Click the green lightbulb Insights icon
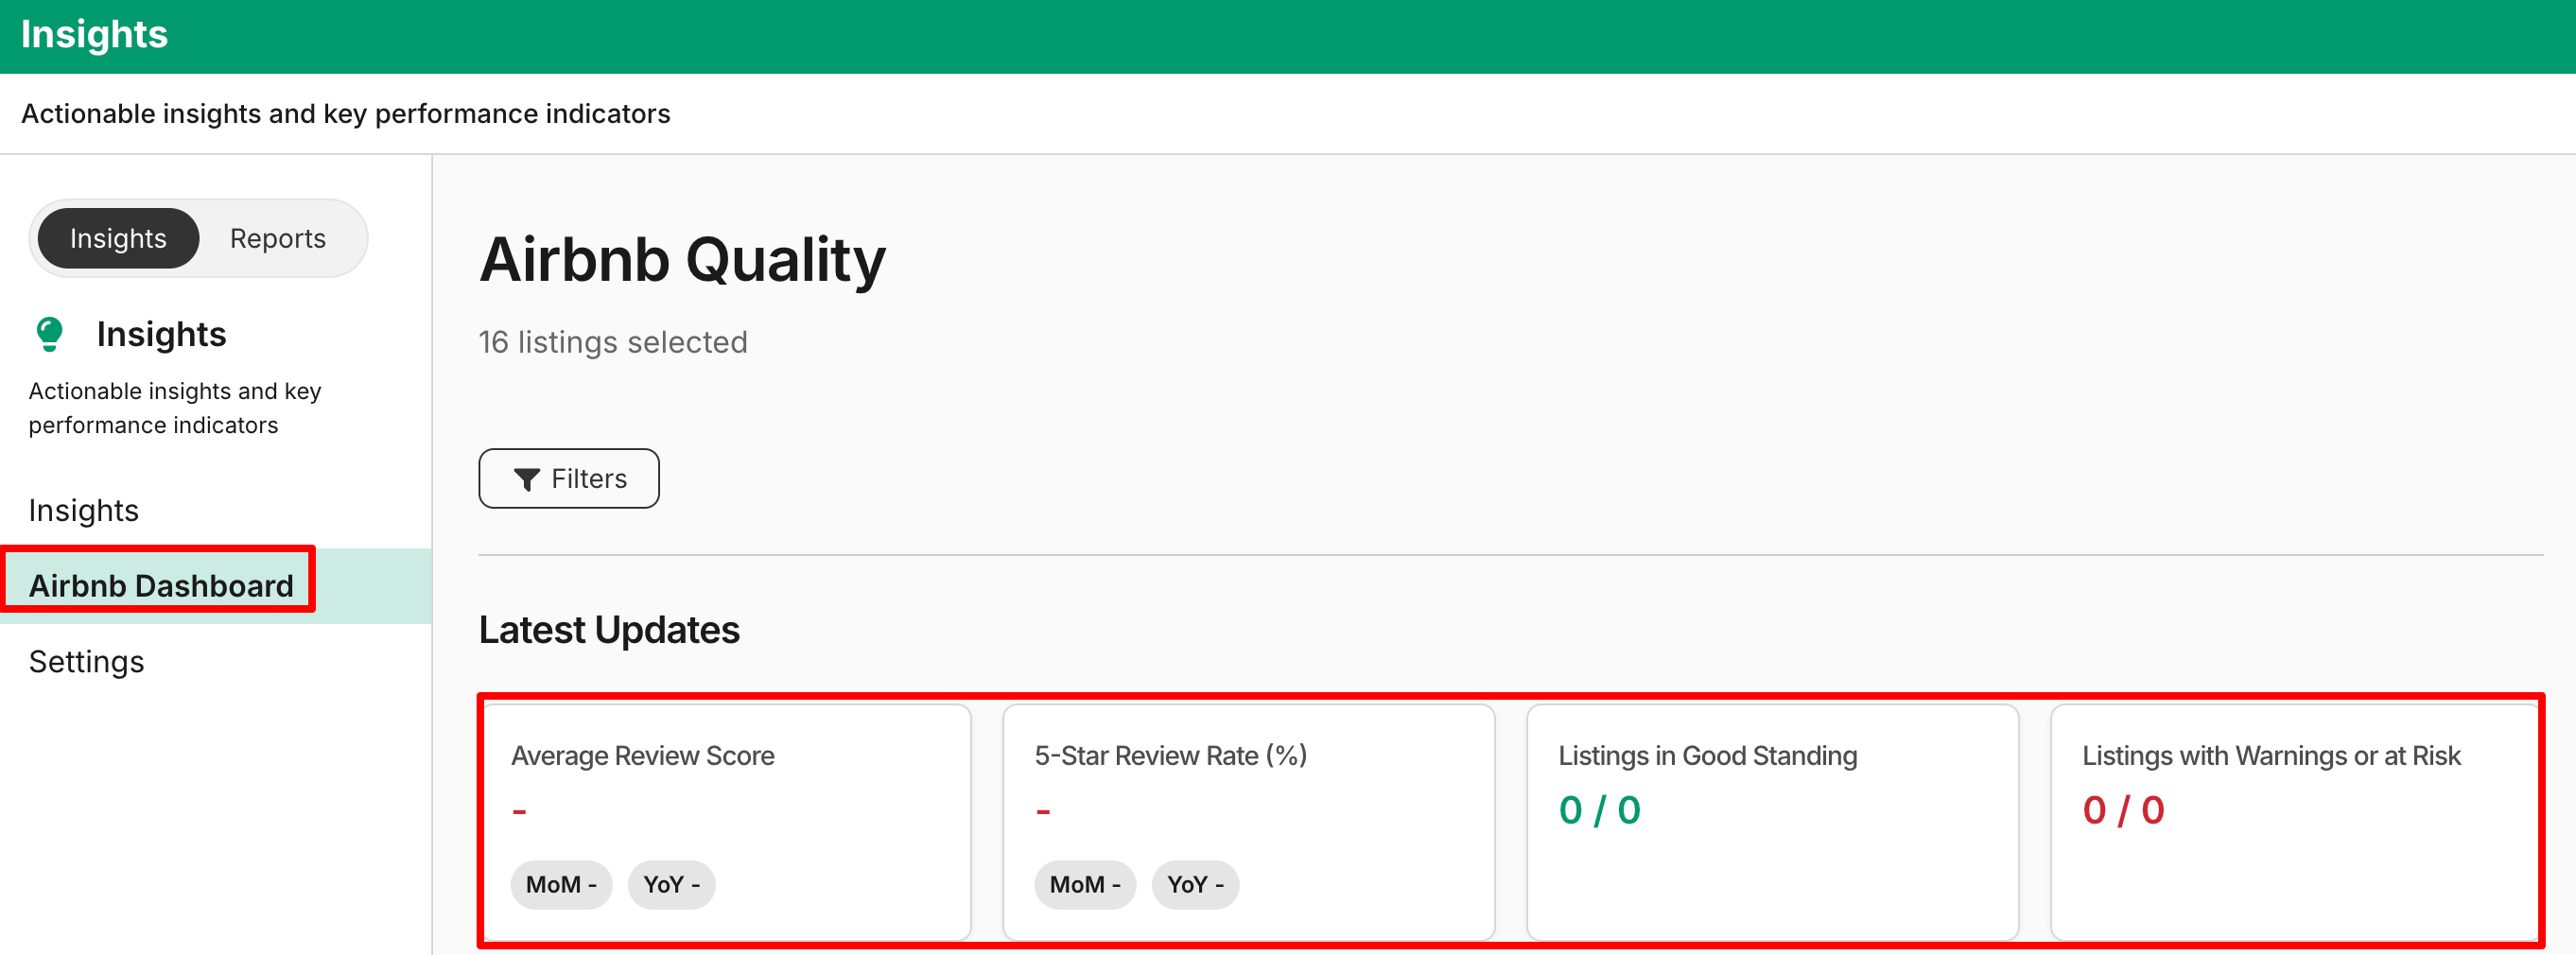The height and width of the screenshot is (955, 2576). [x=49, y=334]
